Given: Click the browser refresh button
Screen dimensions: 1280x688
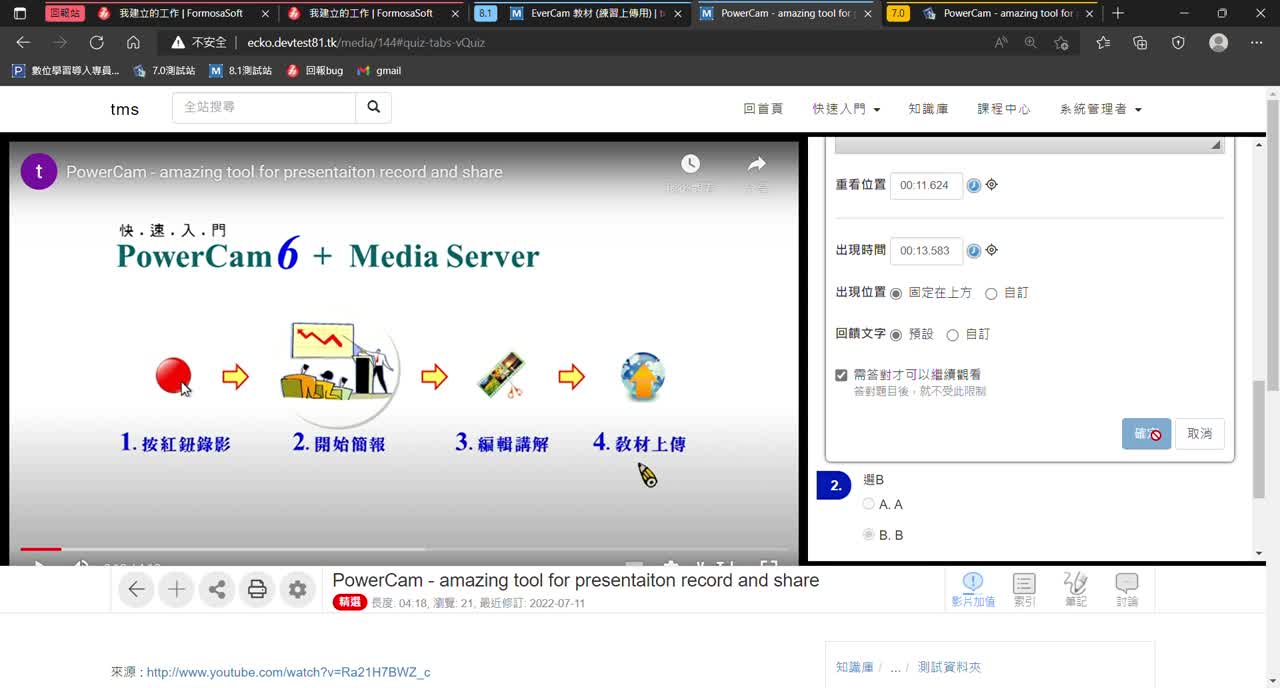Looking at the screenshot, I should click(96, 42).
